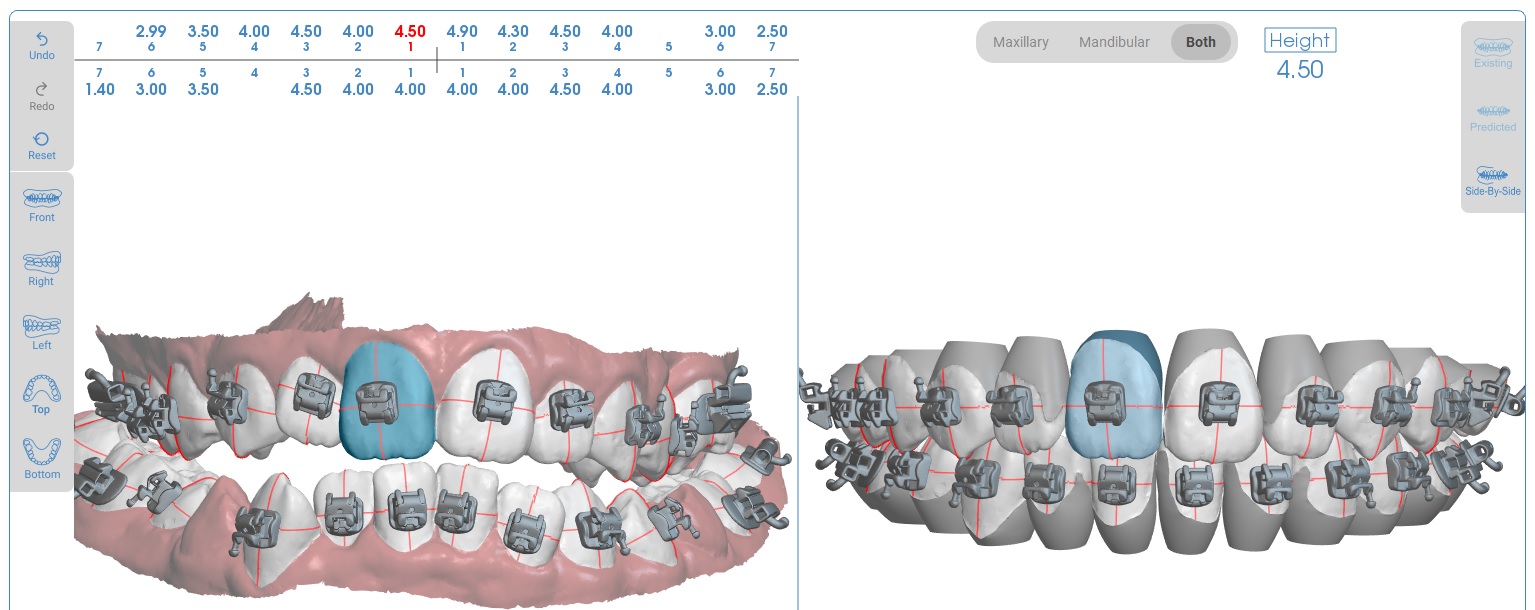
Task: Switch arch display to Maxillary
Action: [x=1020, y=42]
